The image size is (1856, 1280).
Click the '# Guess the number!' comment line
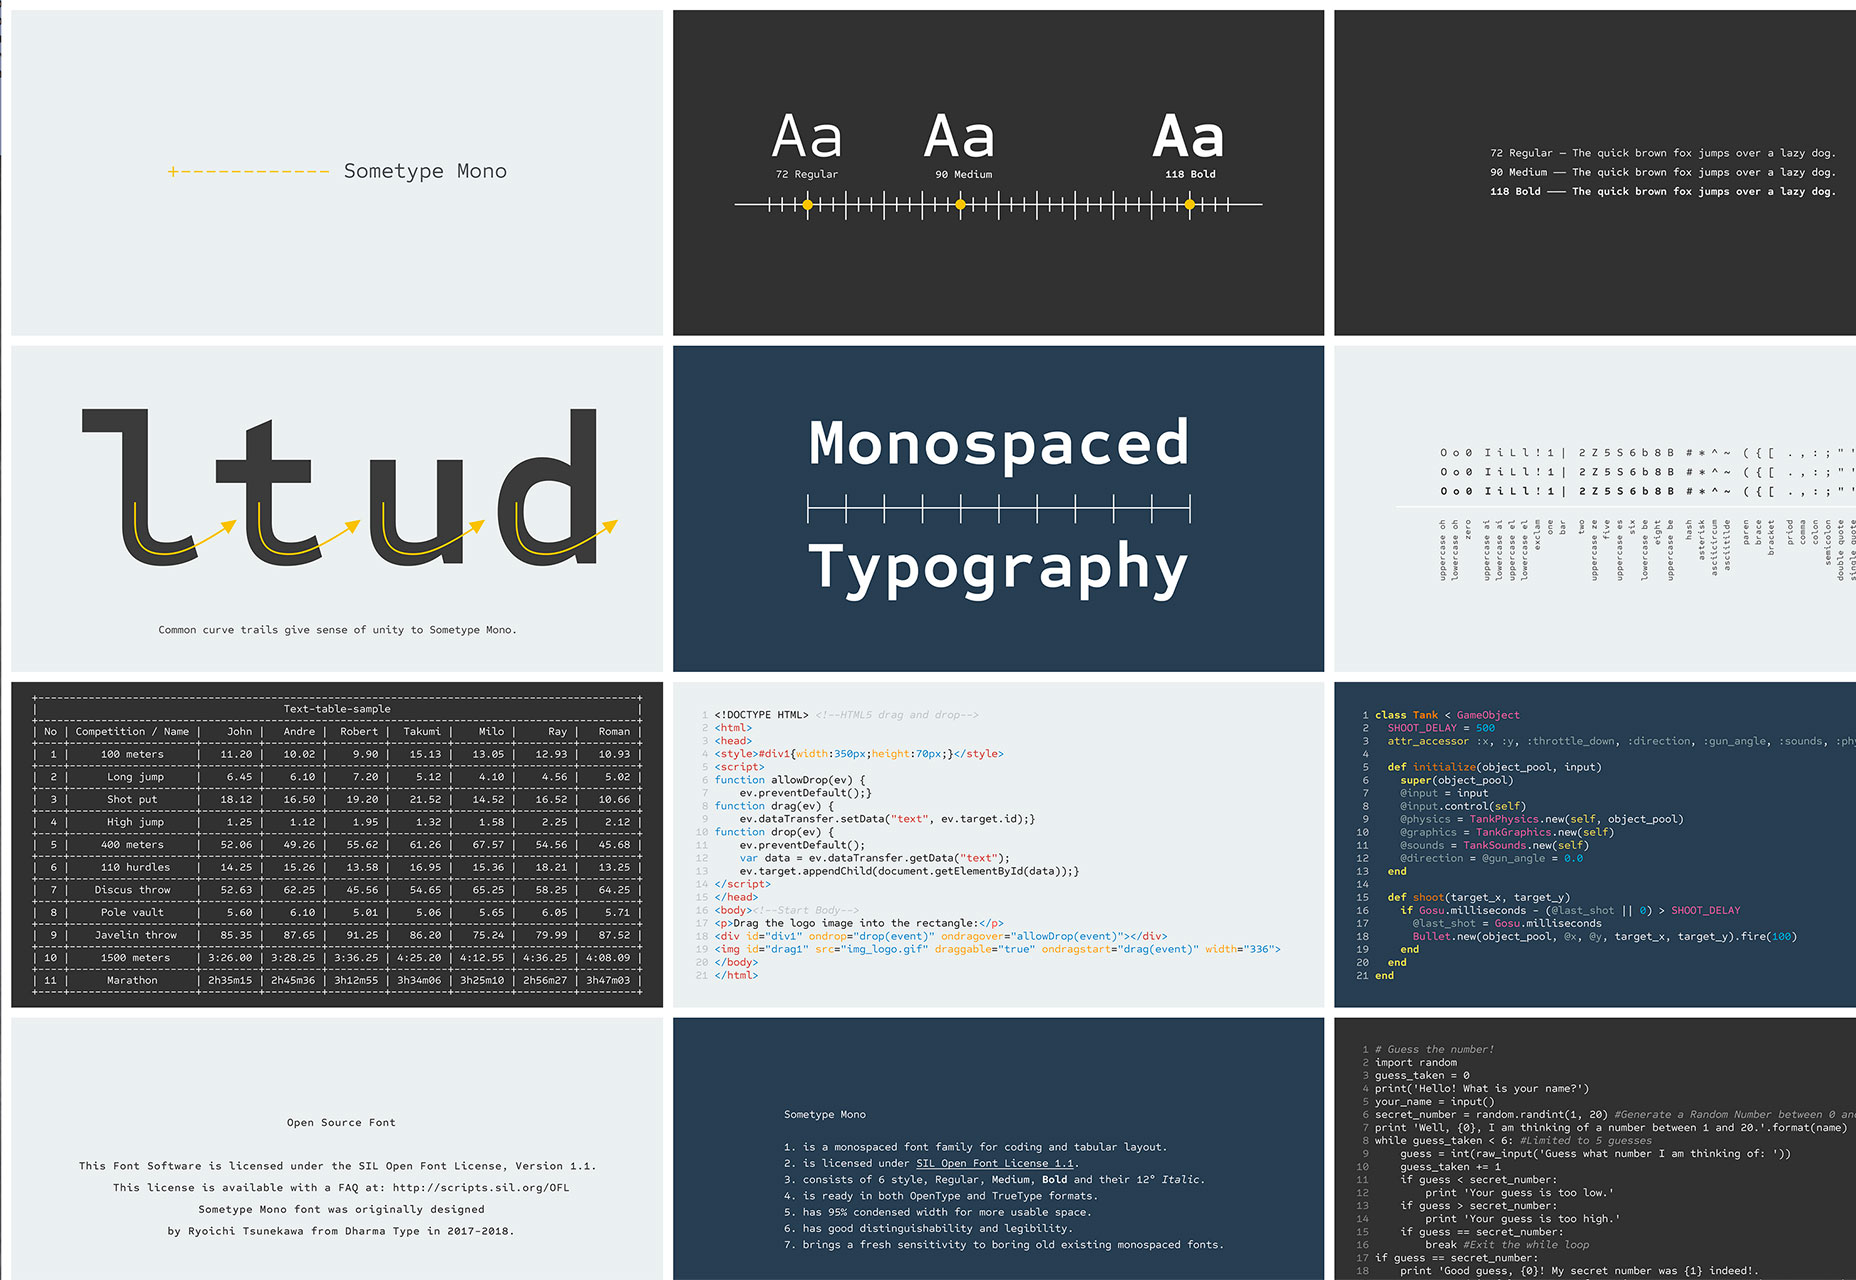coord(1434,1049)
